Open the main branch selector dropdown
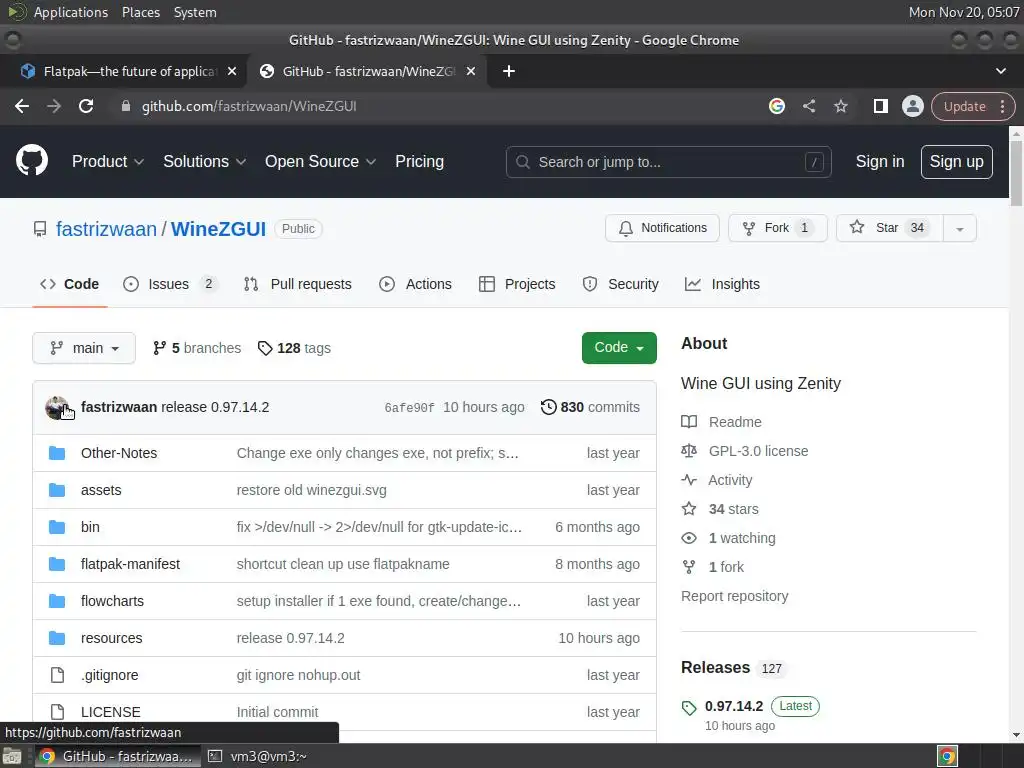The height and width of the screenshot is (768, 1024). point(84,348)
